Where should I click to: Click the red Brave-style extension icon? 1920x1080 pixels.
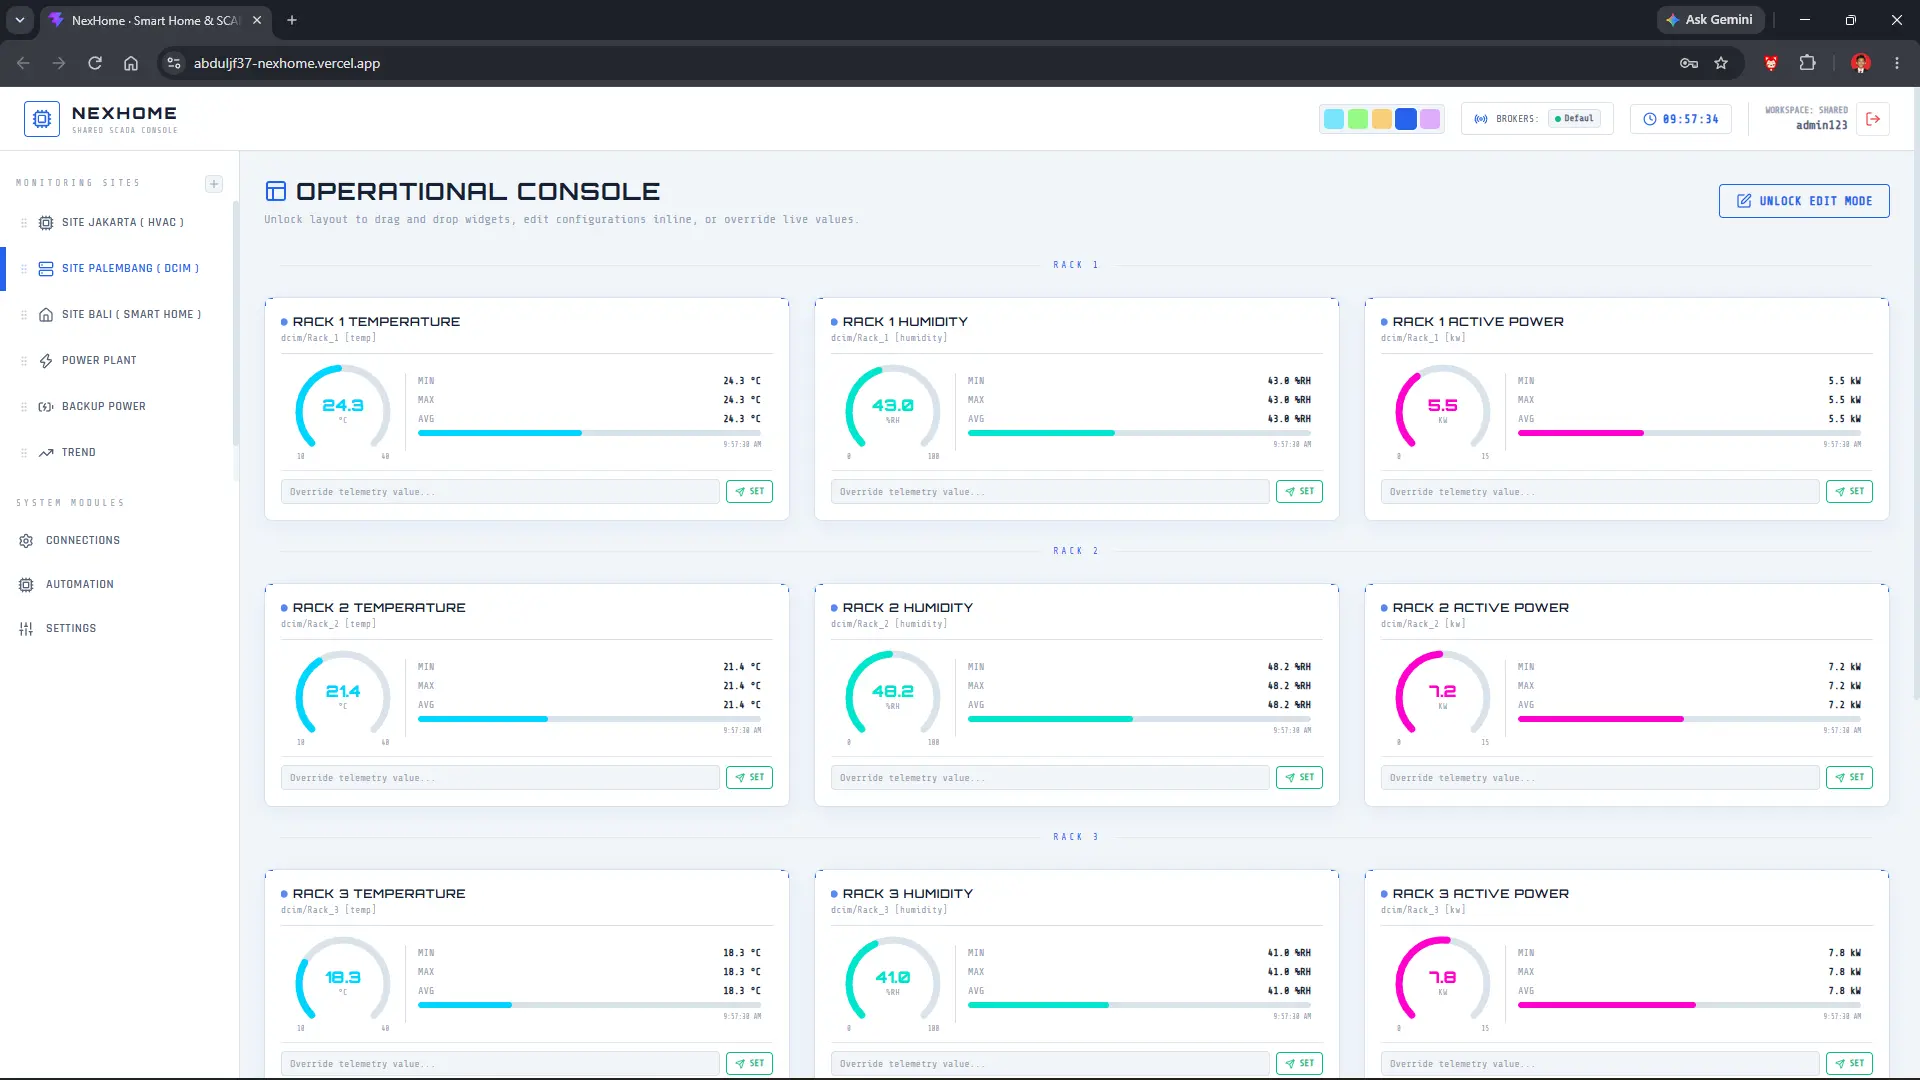(1771, 63)
